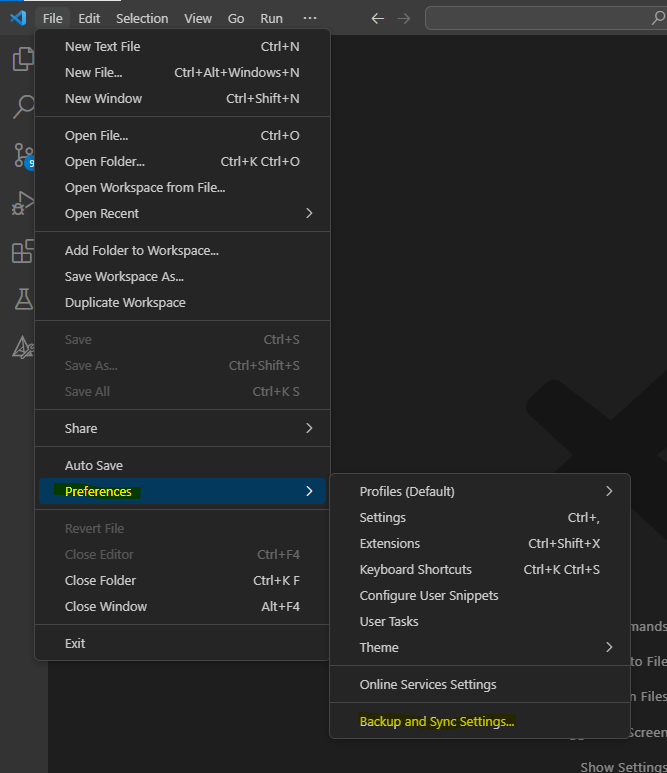
Task: Choose Duplicate Workspace
Action: pyautogui.click(x=182, y=303)
